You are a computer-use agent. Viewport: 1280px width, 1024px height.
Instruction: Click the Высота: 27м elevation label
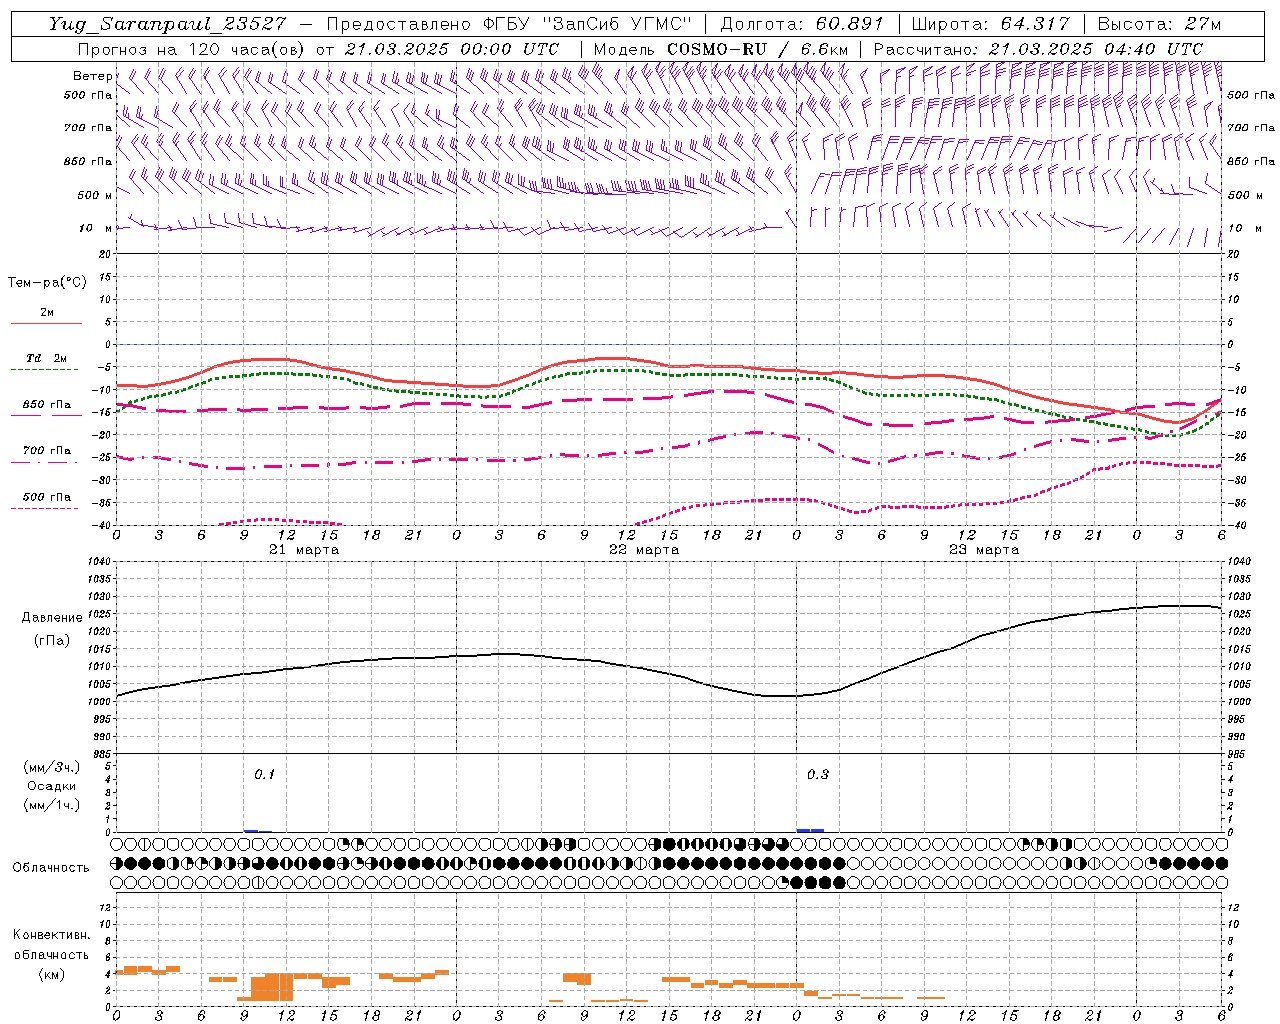pyautogui.click(x=1159, y=24)
